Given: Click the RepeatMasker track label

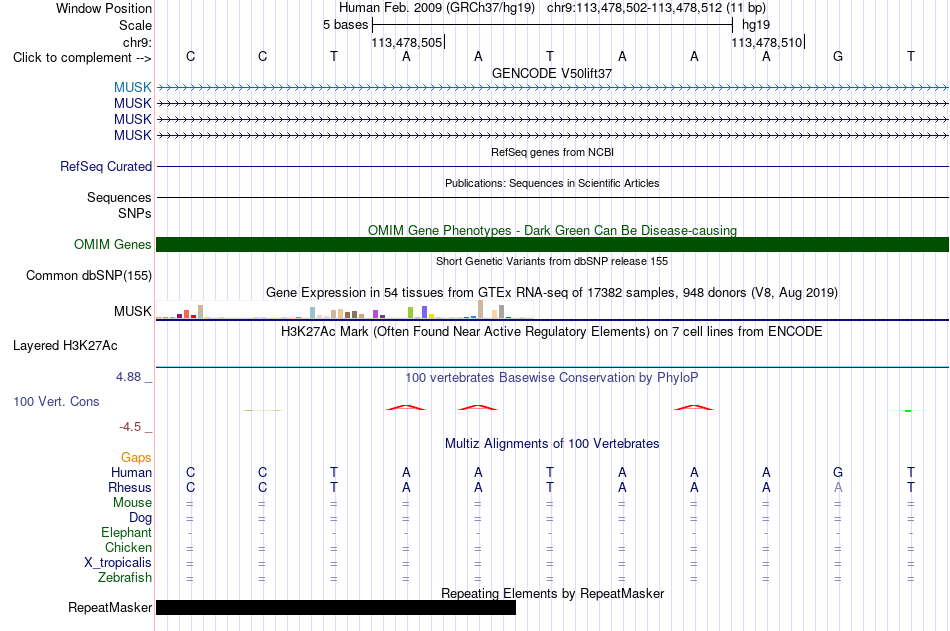Looking at the screenshot, I should [110, 607].
